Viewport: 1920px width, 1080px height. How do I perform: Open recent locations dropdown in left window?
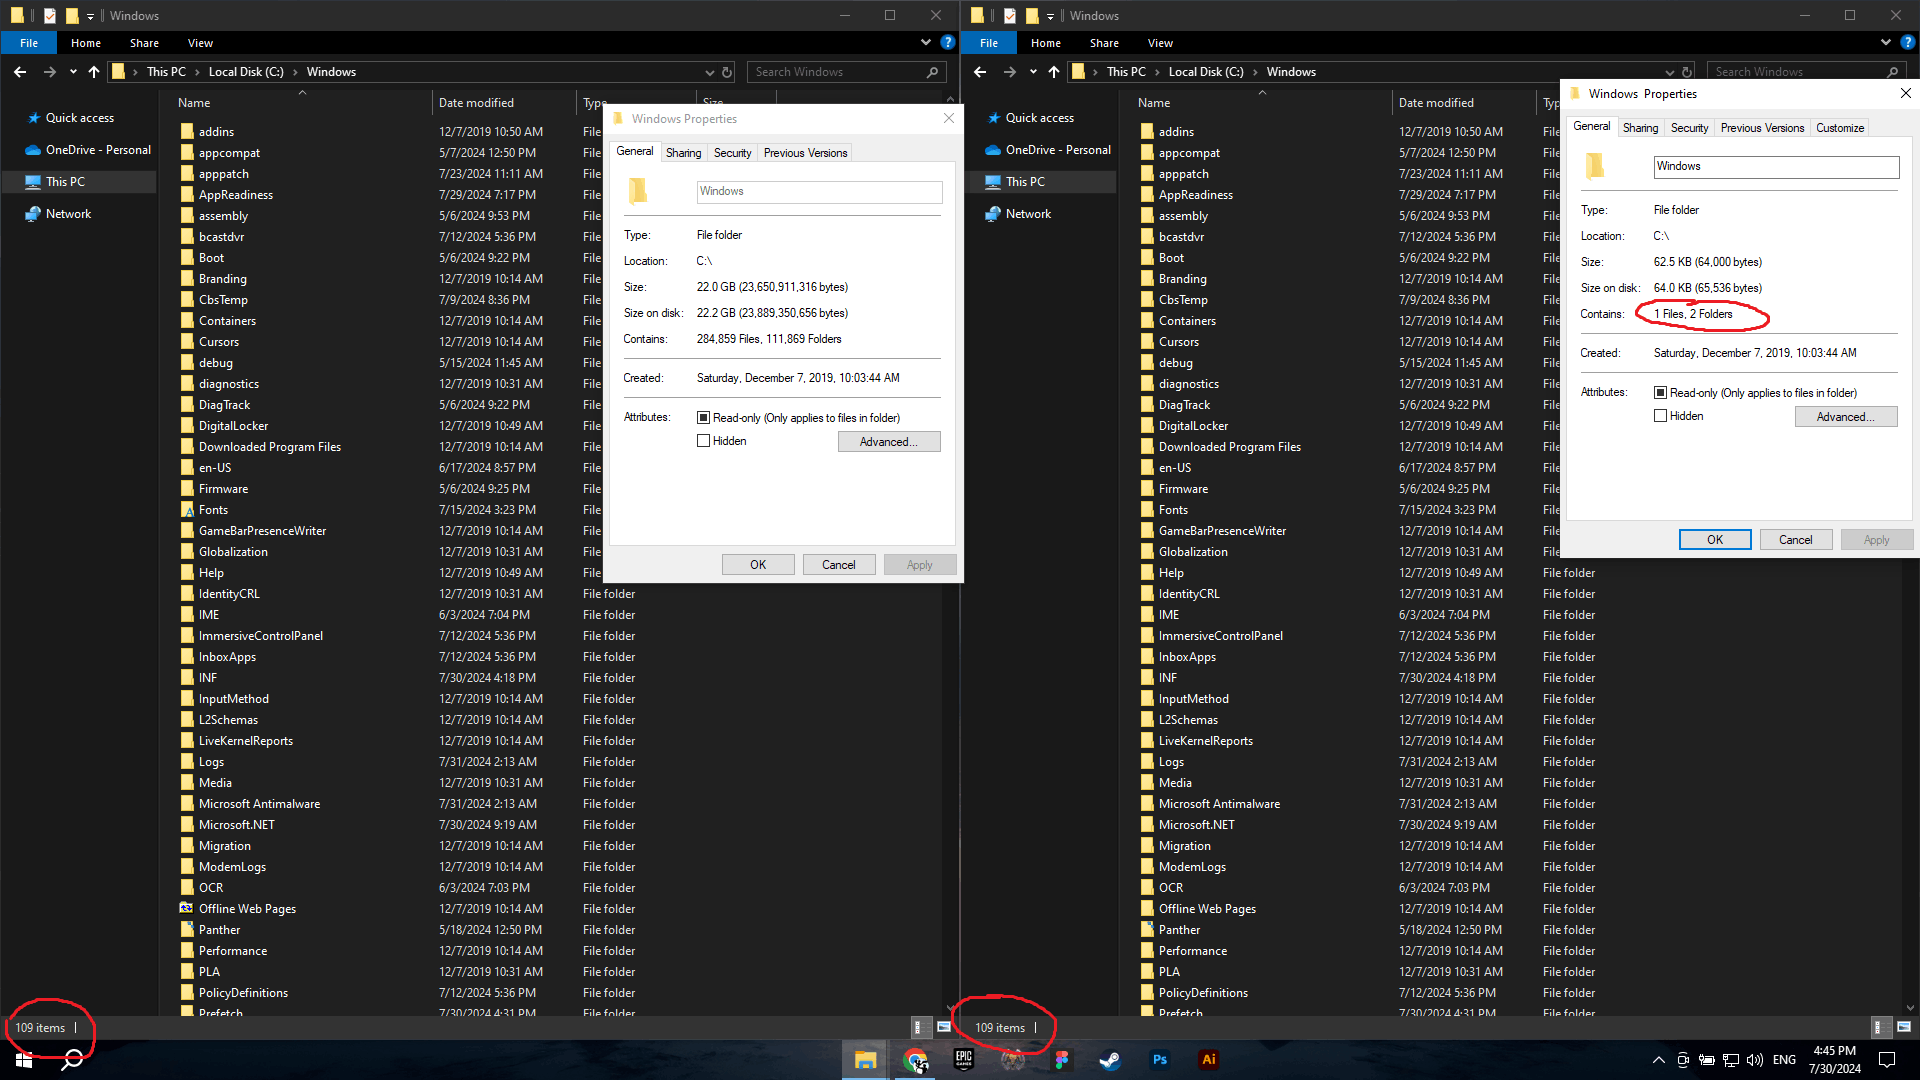coord(73,72)
